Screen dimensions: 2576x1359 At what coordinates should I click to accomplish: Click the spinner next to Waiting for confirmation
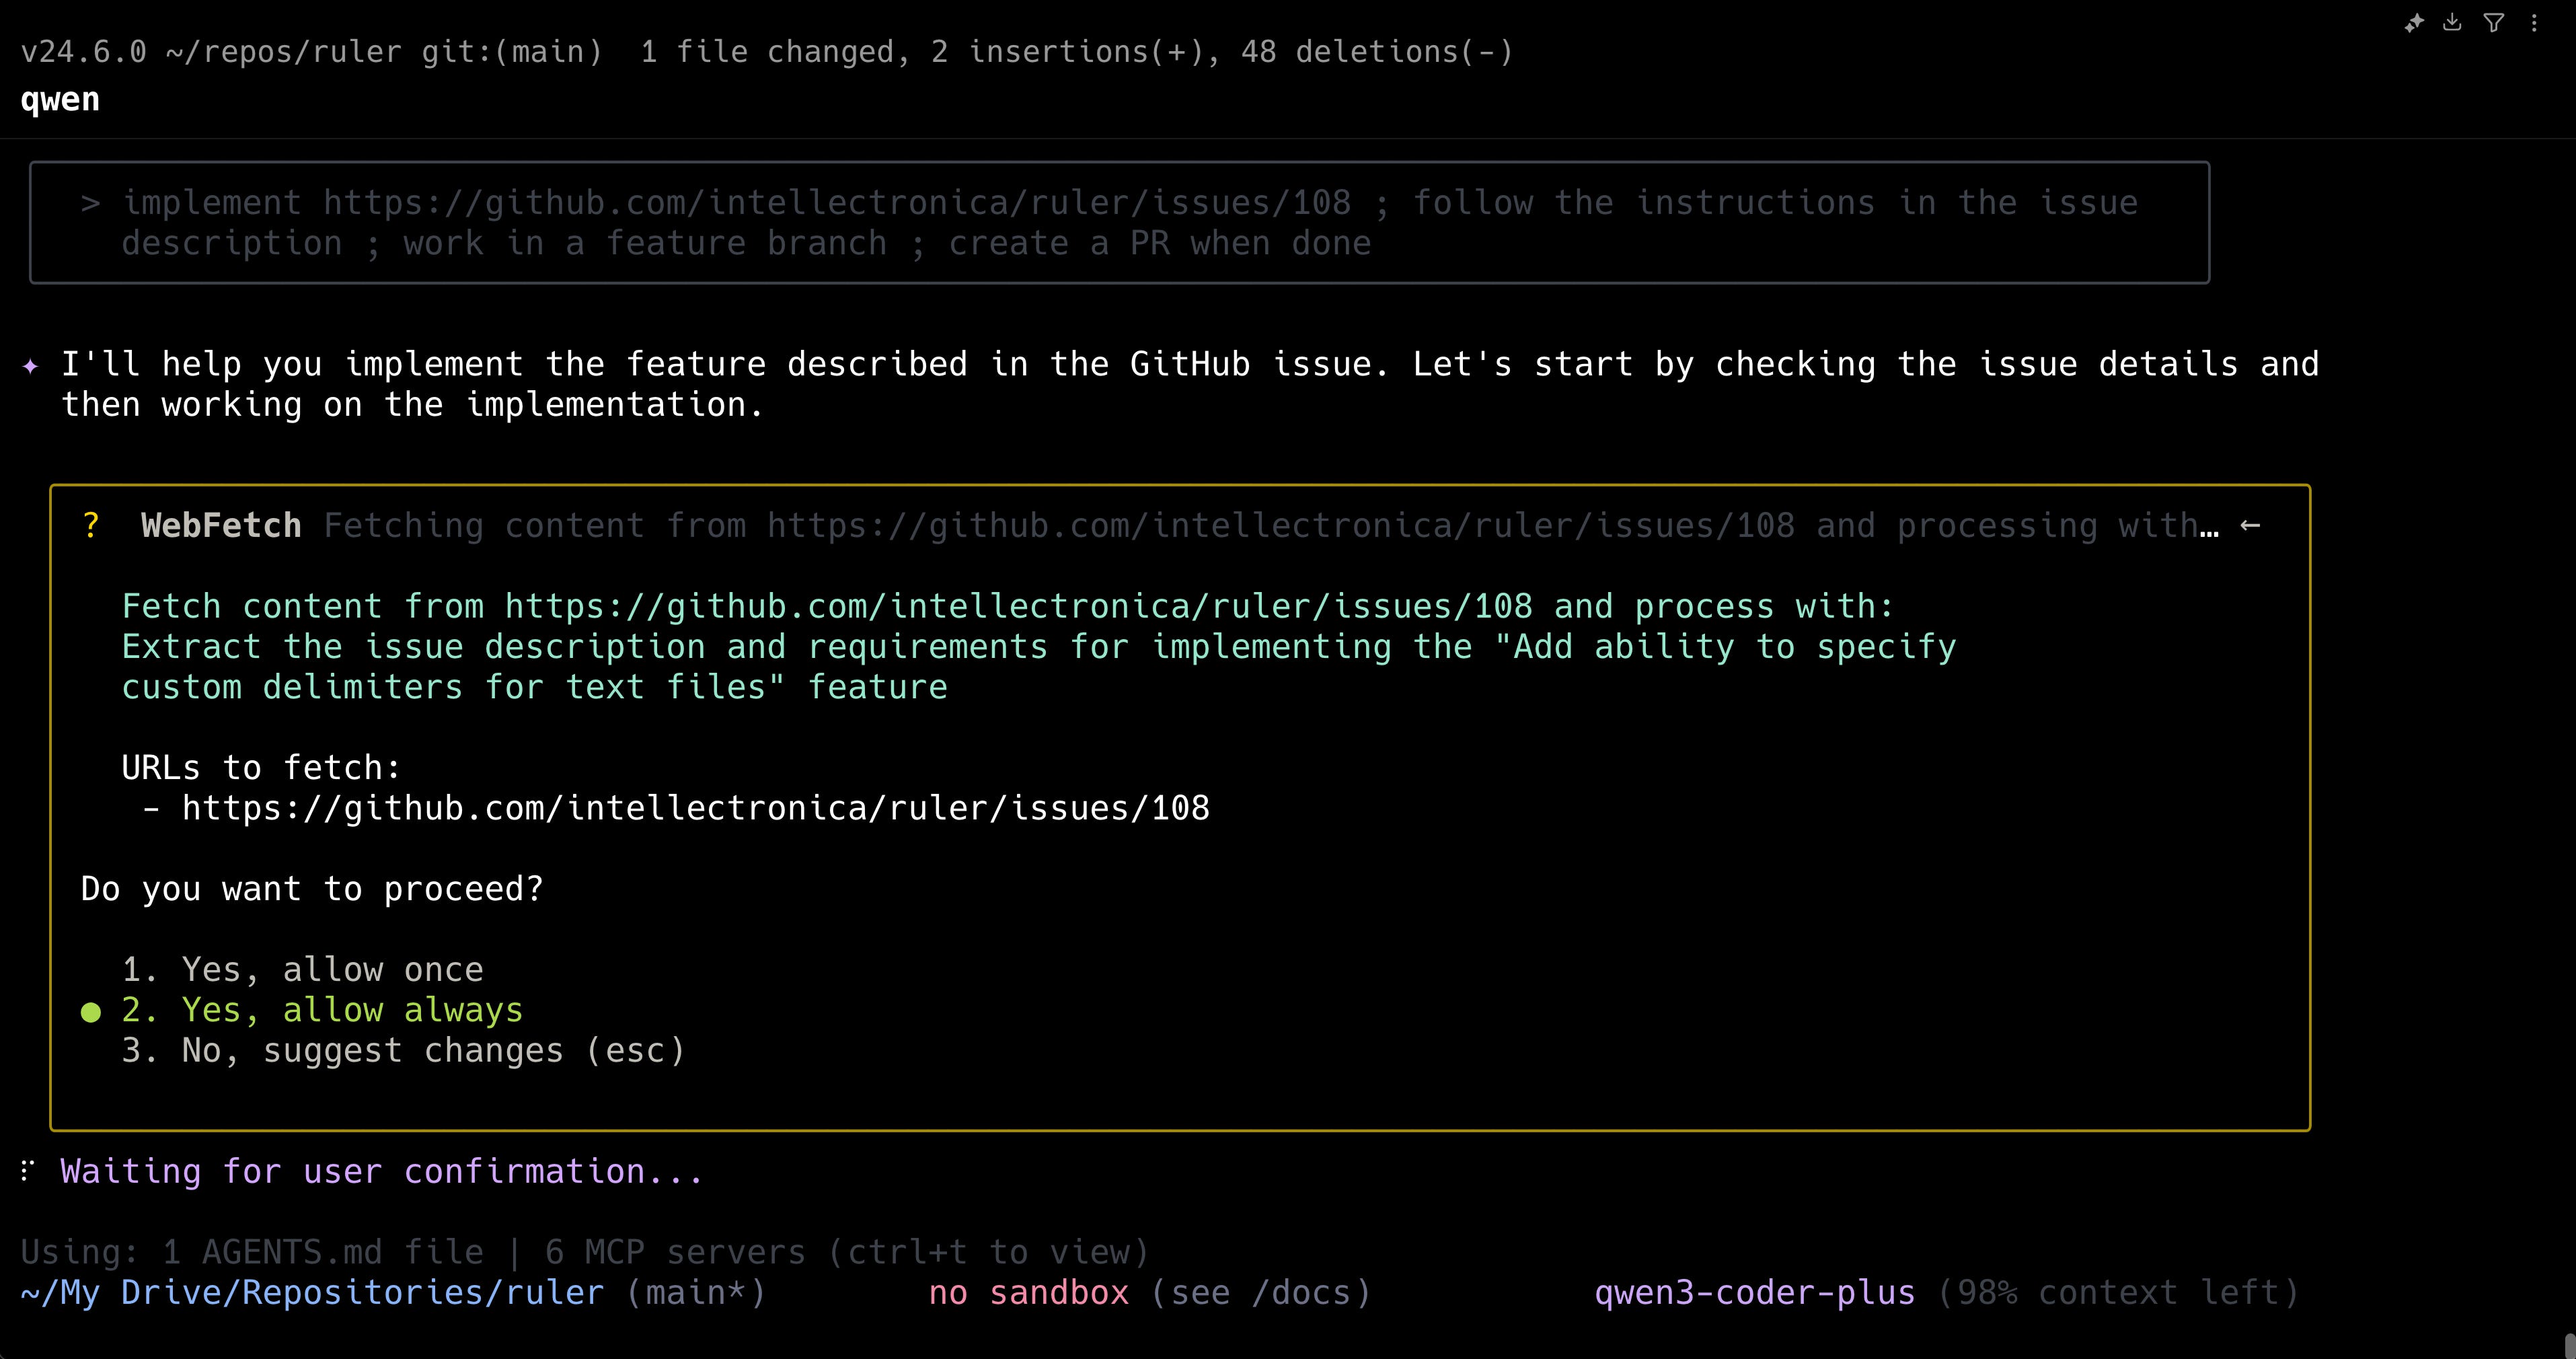pos(28,1170)
